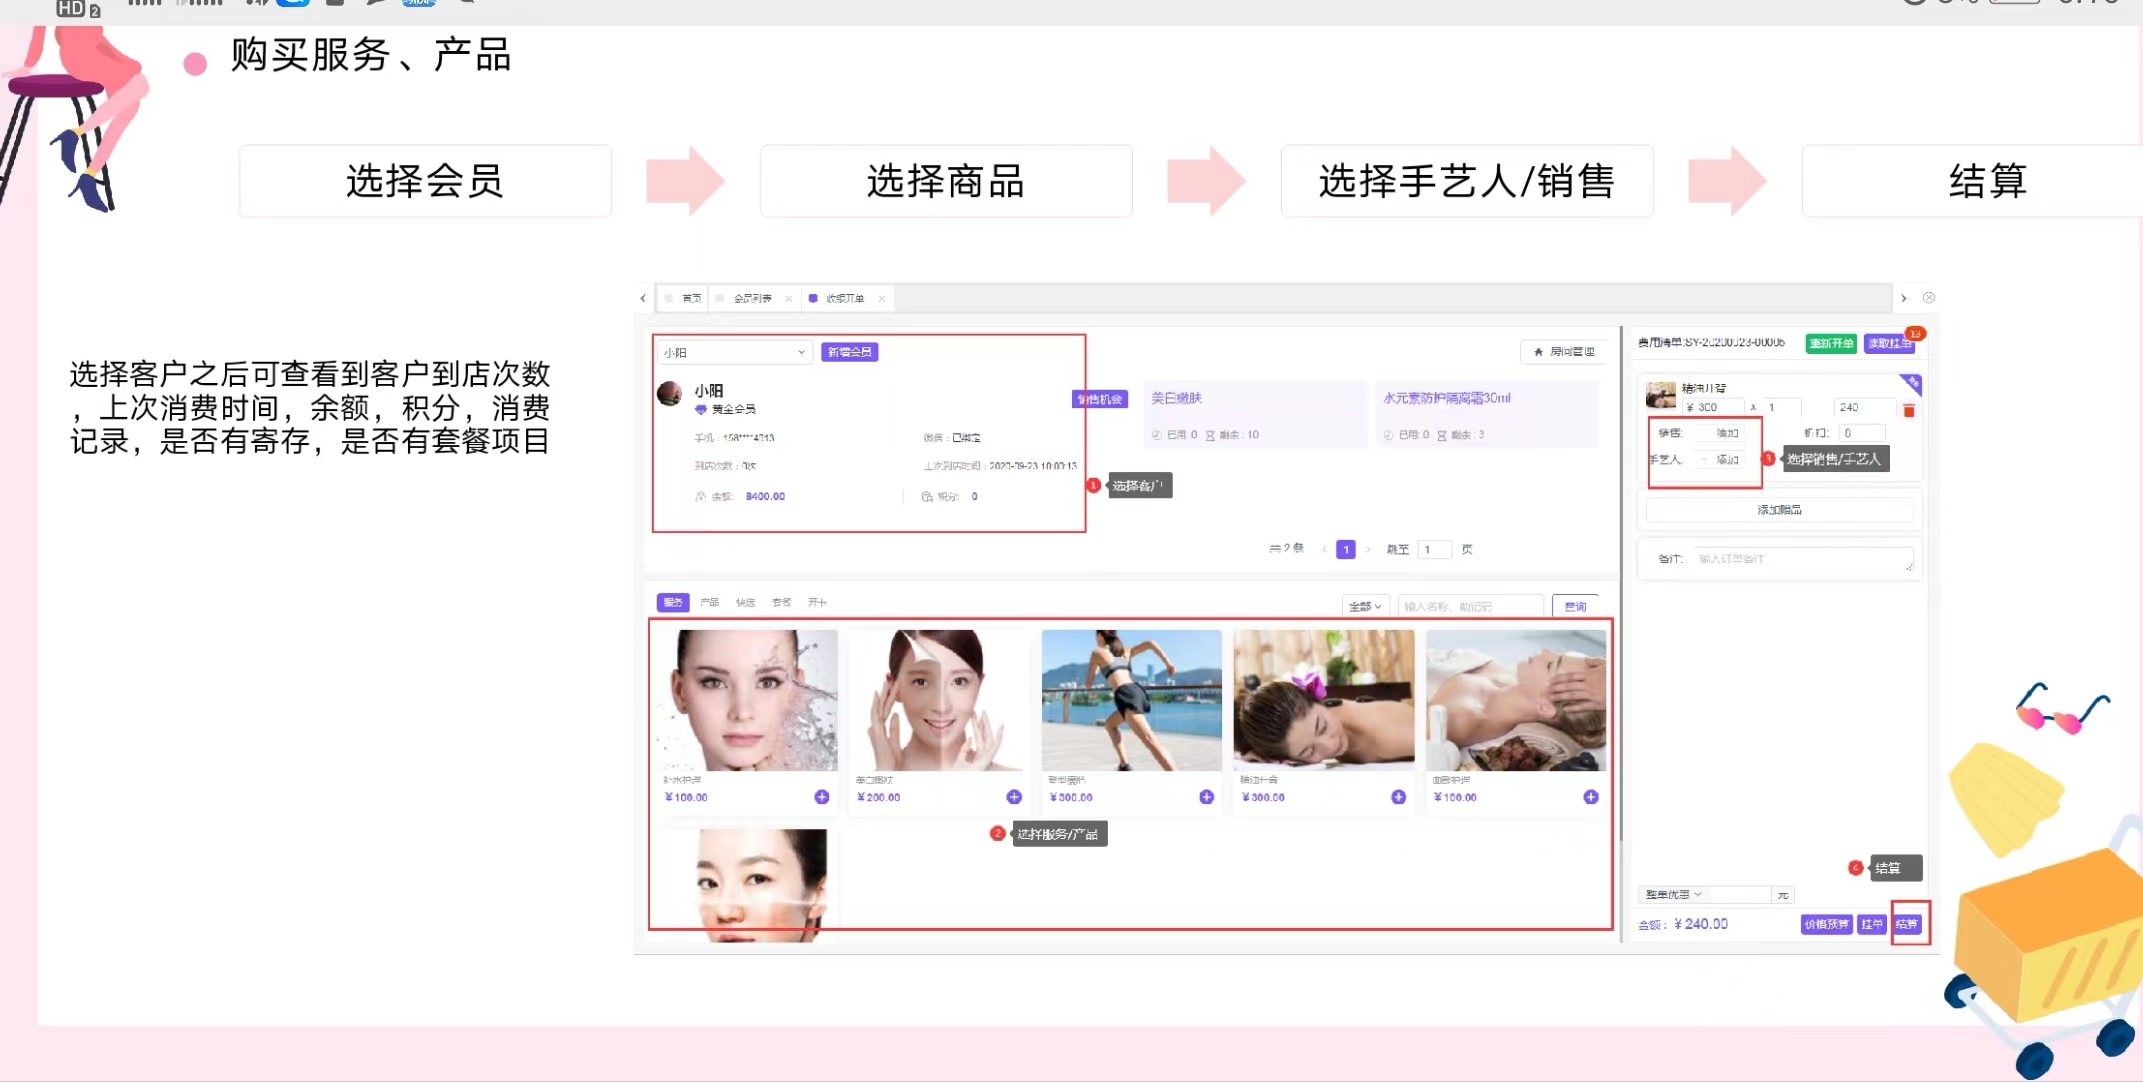The width and height of the screenshot is (2143, 1082).
Task: Click the balance wallet icon
Action: (700, 496)
